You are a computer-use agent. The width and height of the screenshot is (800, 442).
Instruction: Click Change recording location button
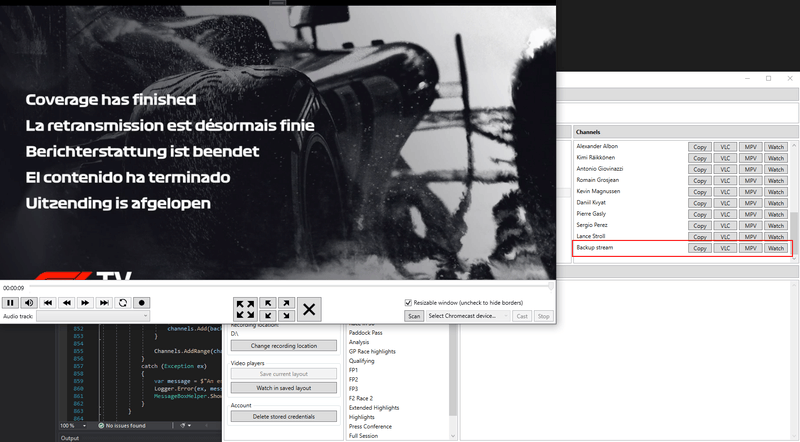point(284,346)
